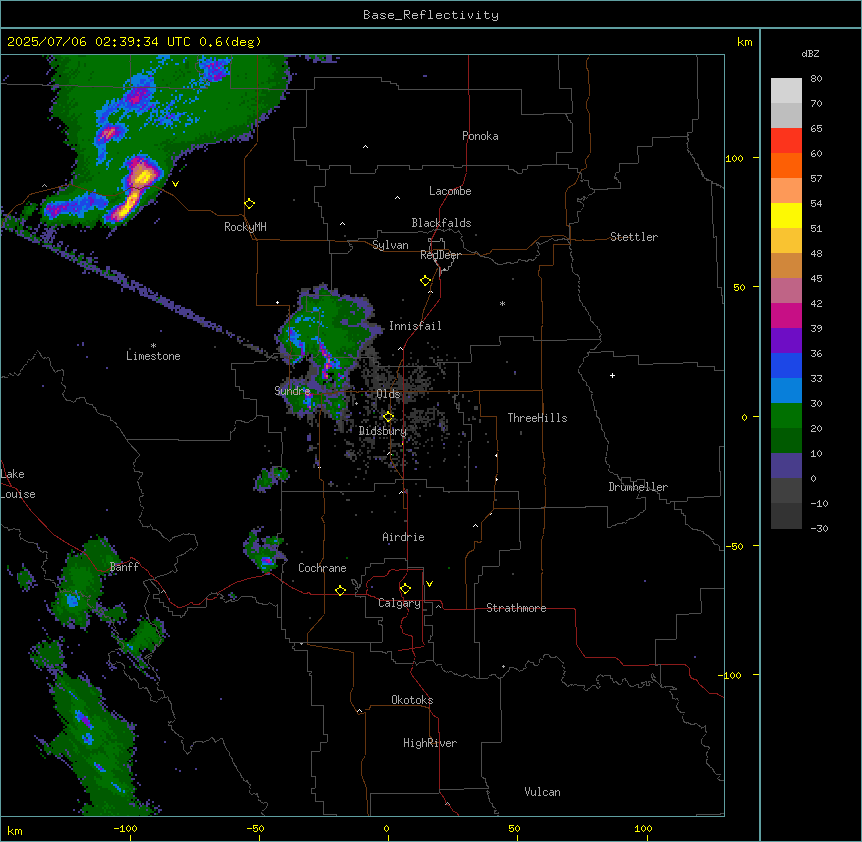Click the yellow diamond marker below Cochrane

(x=340, y=590)
